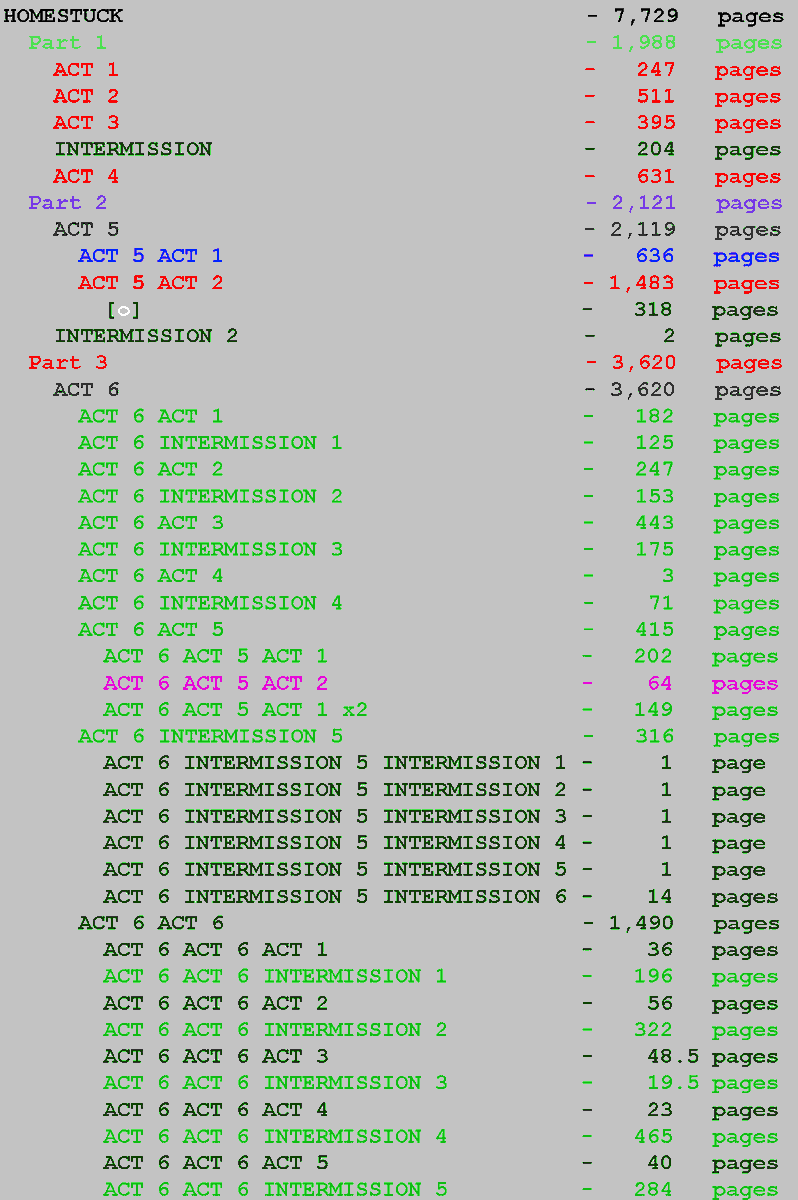The width and height of the screenshot is (798, 1200).
Task: Click ACT 6 INTERMISSION 1 label
Action: 210,443
